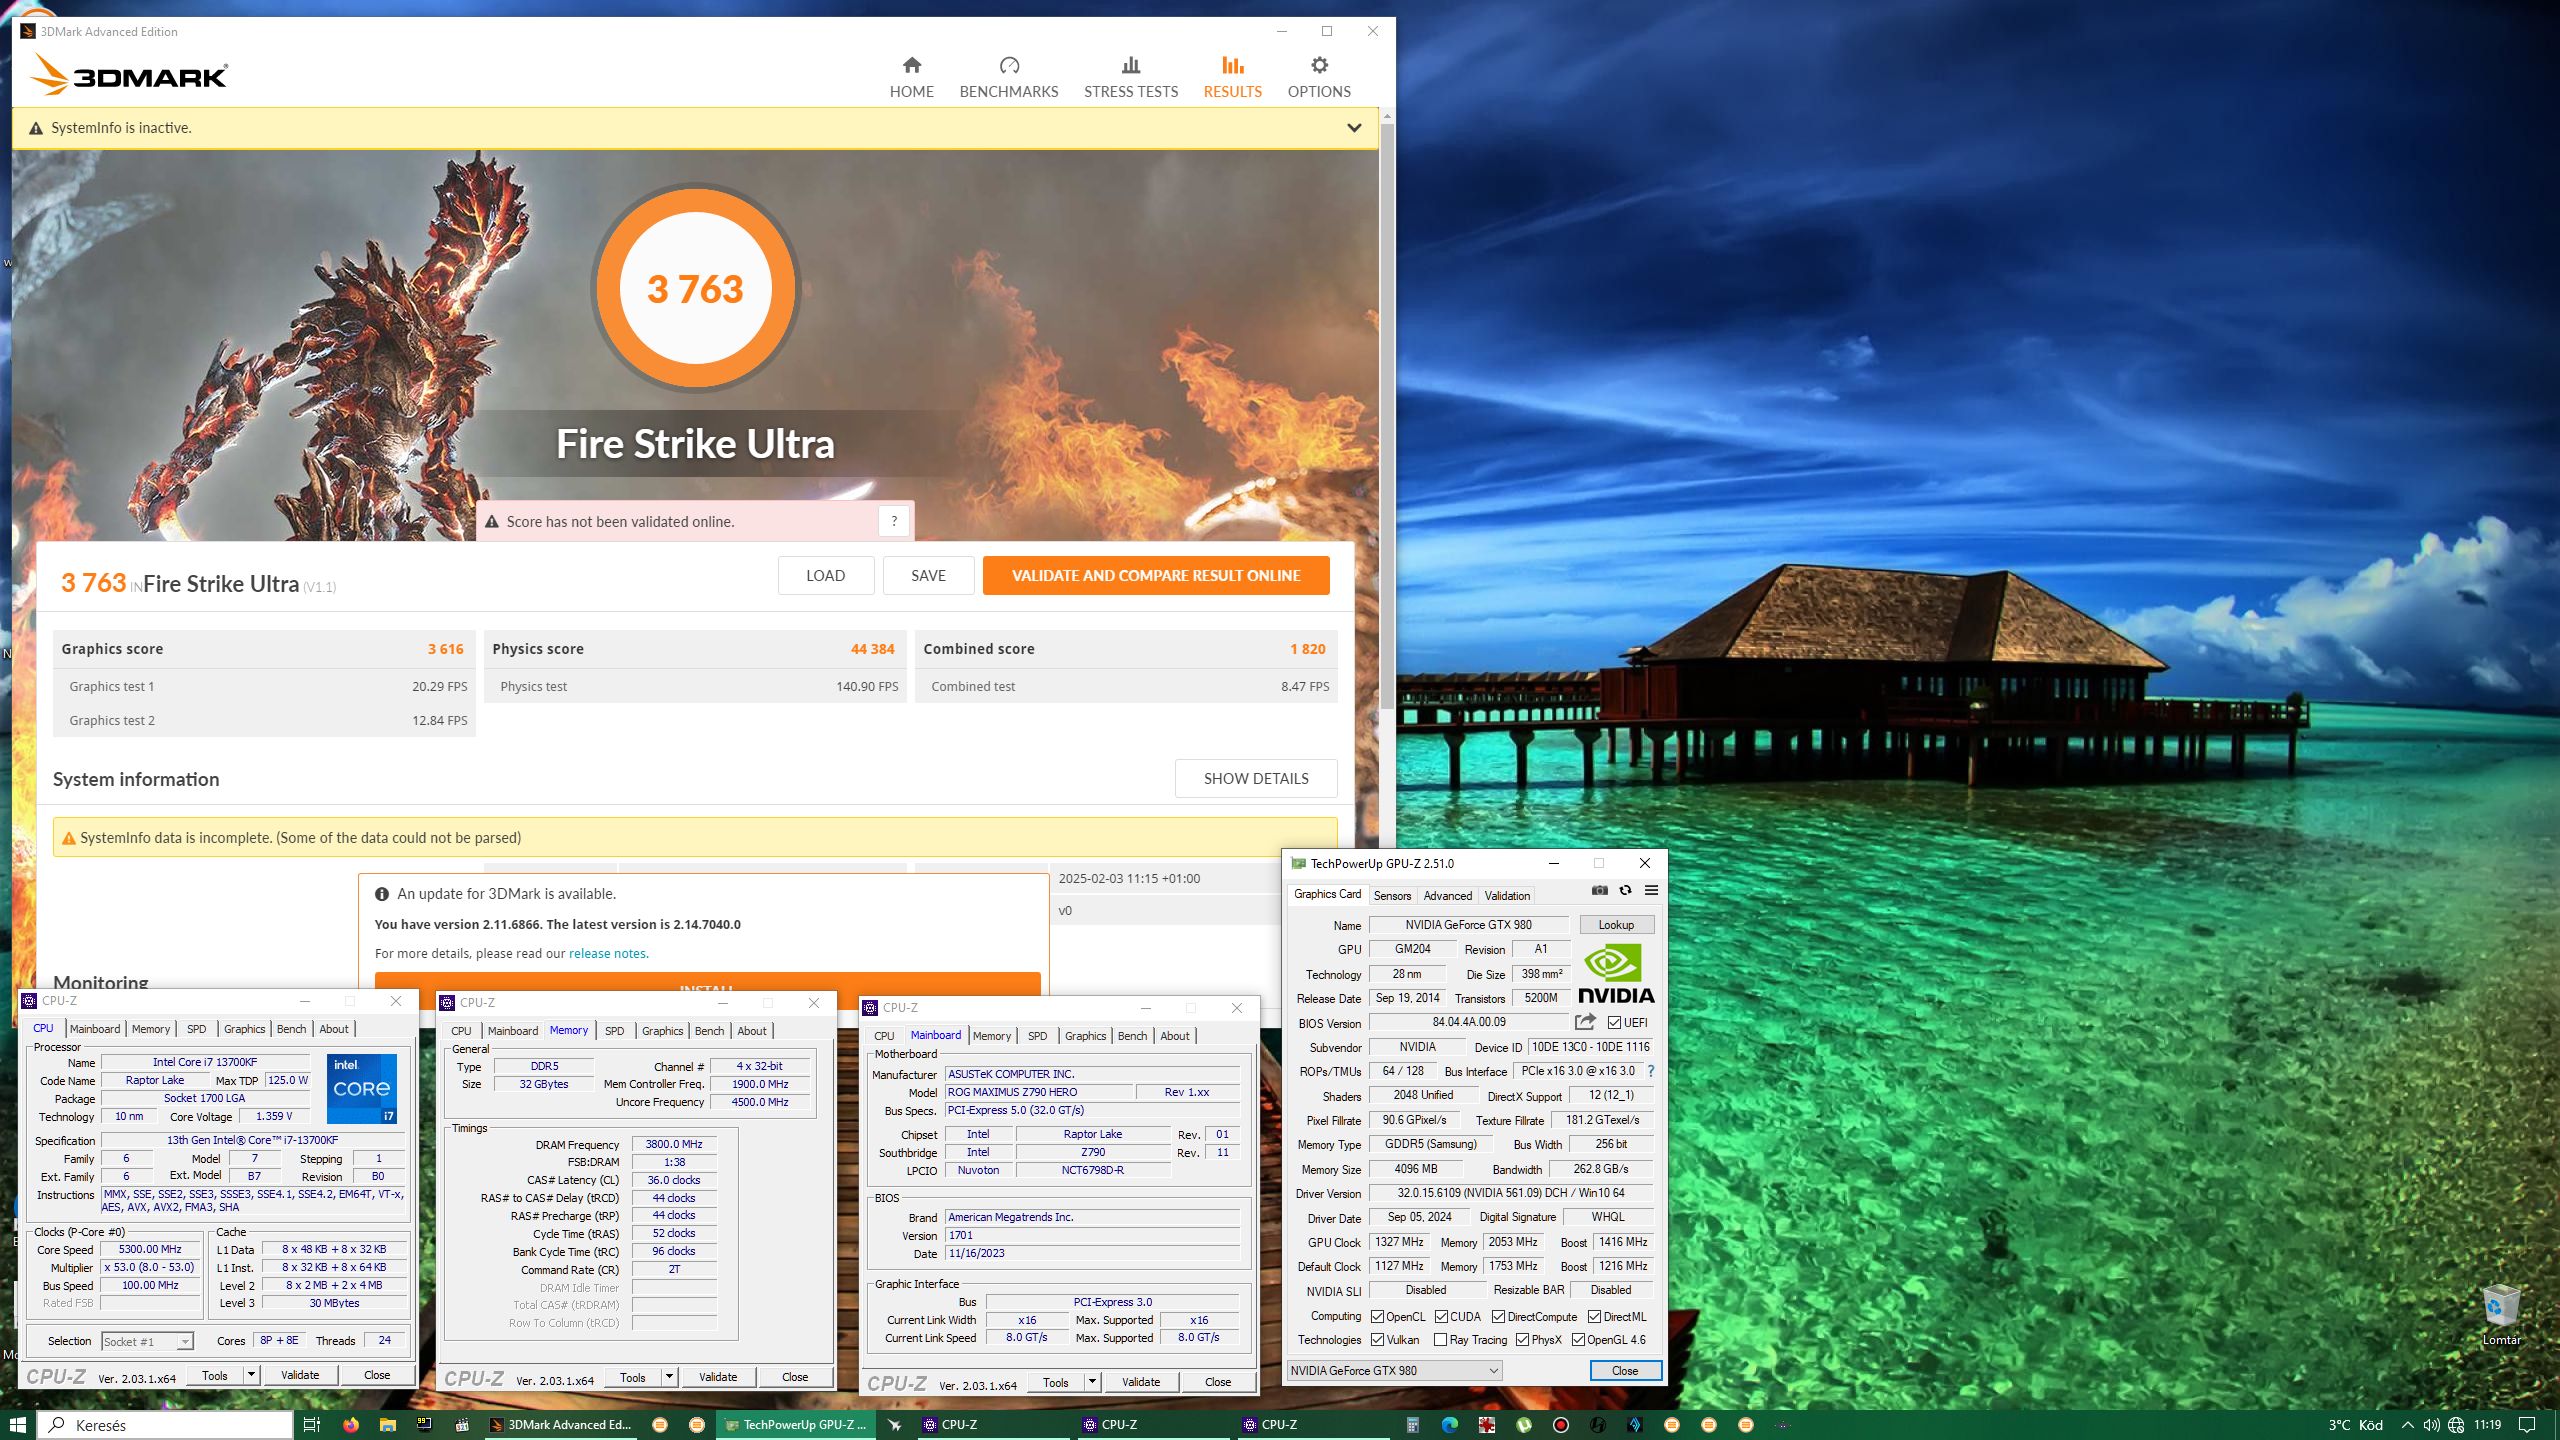Click the Lookup button in GPU-Z
This screenshot has width=2560, height=1440.
pyautogui.click(x=1616, y=924)
